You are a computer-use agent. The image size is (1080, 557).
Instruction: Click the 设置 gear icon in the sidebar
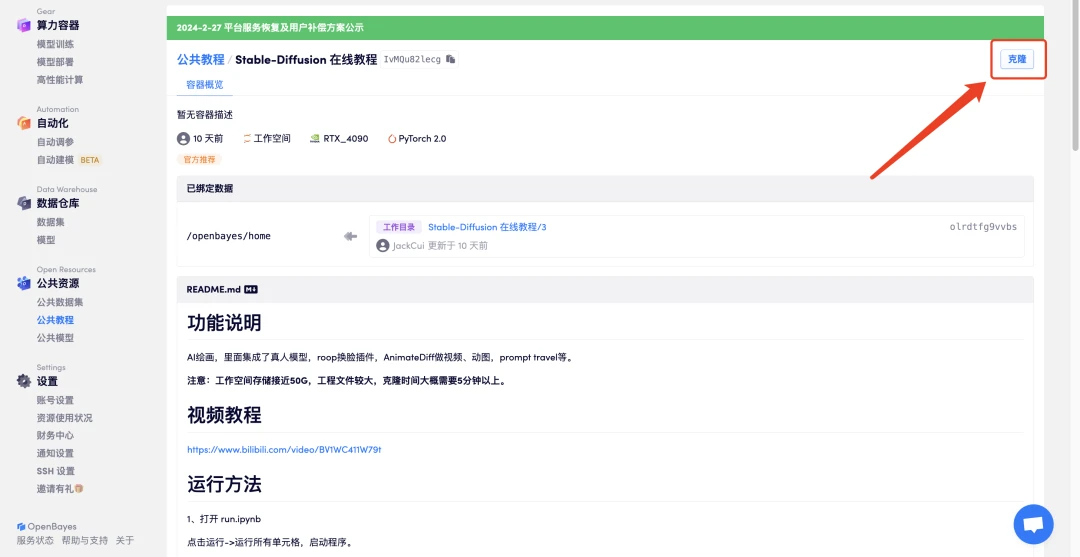pyautogui.click(x=24, y=381)
